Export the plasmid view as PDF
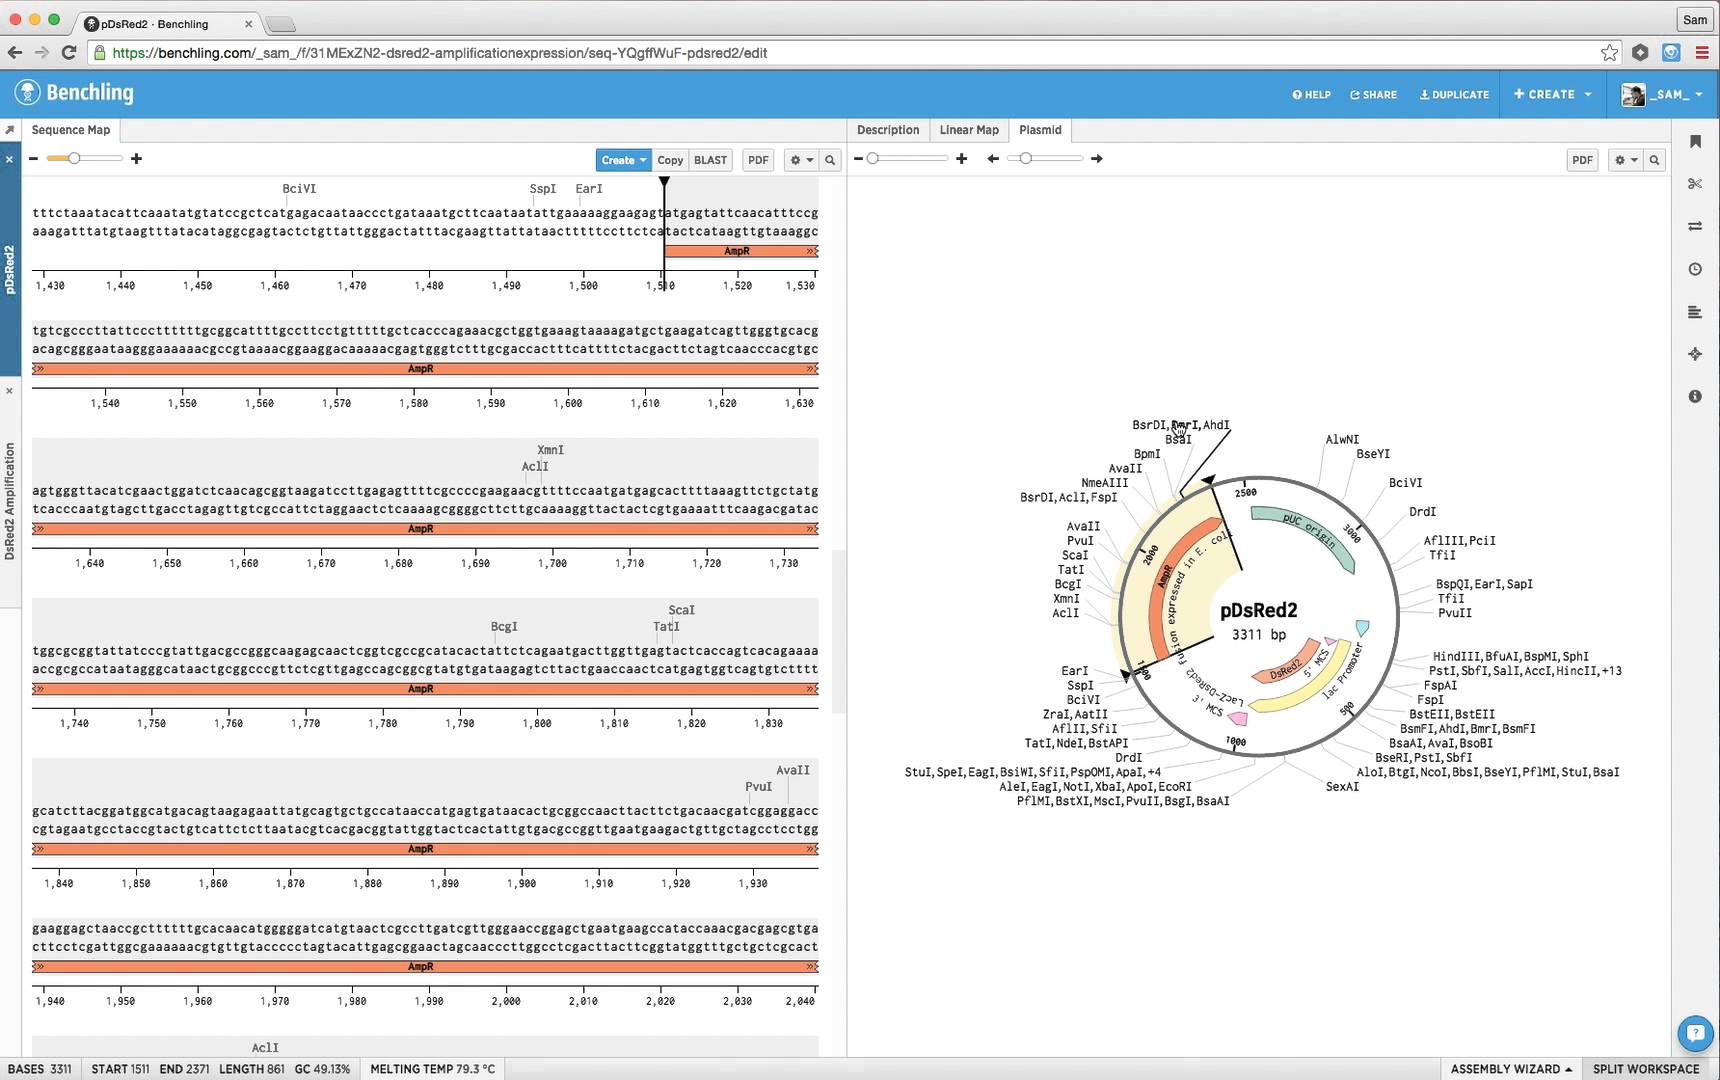This screenshot has height=1080, width=1720. coord(1583,160)
